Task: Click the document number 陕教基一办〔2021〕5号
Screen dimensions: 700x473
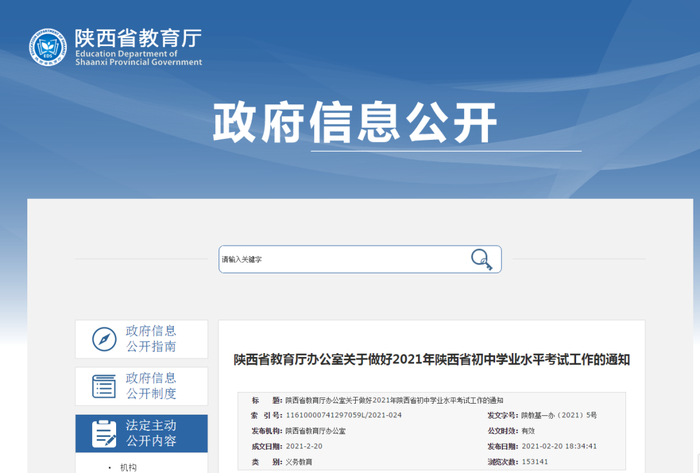Action: [x=559, y=415]
